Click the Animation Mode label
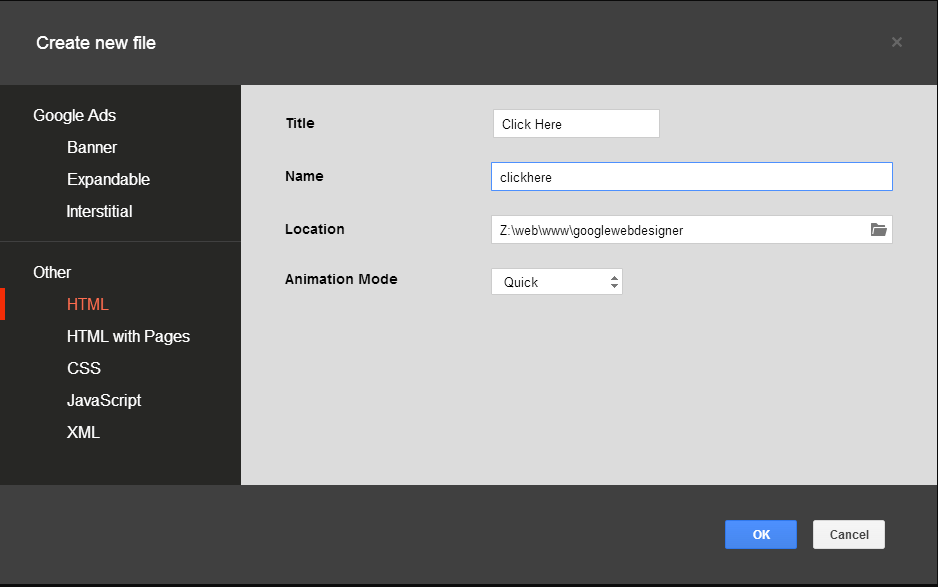Image resolution: width=938 pixels, height=587 pixels. click(341, 279)
